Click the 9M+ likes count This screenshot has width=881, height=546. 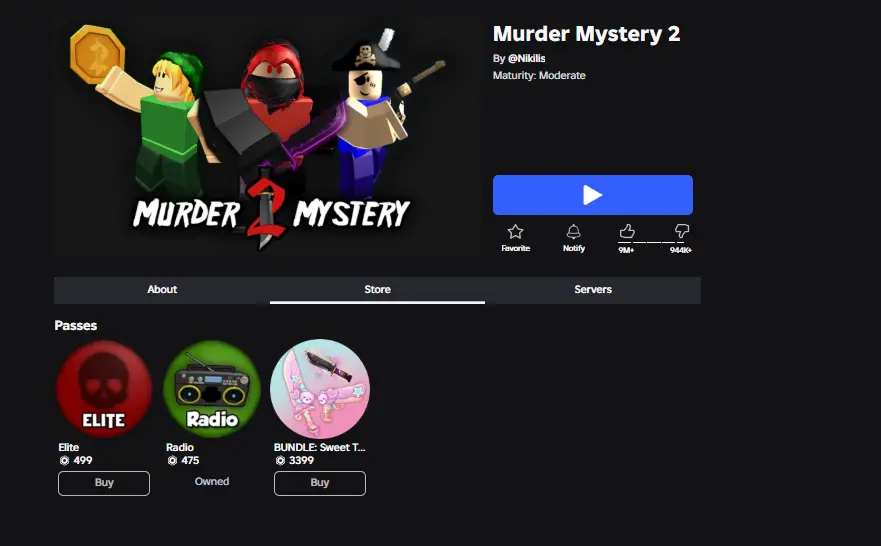[626, 250]
